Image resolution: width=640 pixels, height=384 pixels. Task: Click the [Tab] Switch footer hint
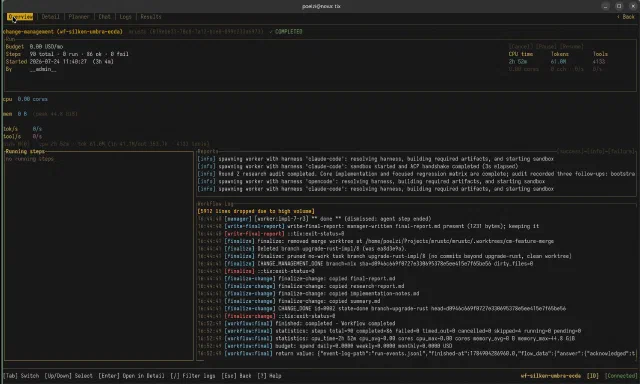(x=21, y=376)
